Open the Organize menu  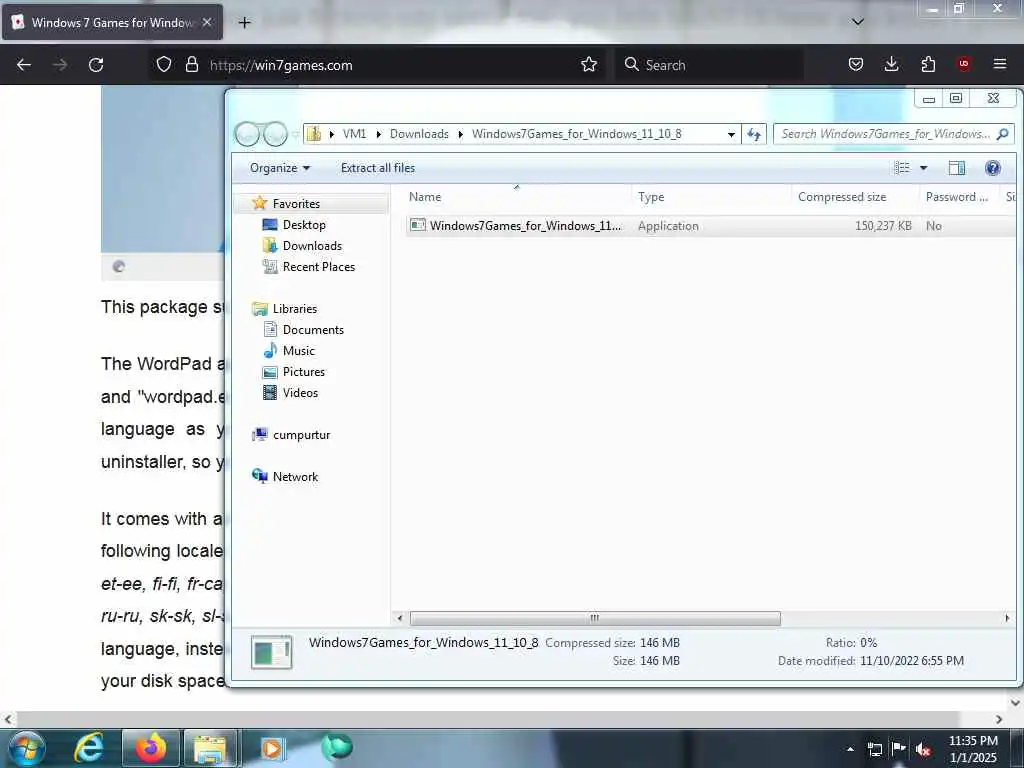point(280,168)
